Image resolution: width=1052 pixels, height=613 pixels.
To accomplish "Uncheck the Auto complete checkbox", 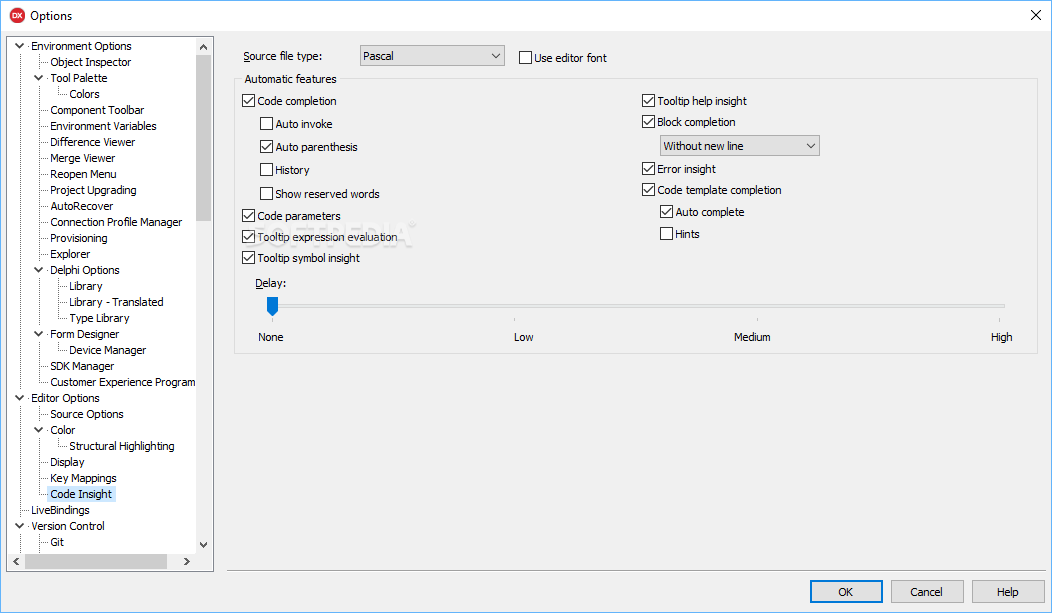I will [666, 212].
